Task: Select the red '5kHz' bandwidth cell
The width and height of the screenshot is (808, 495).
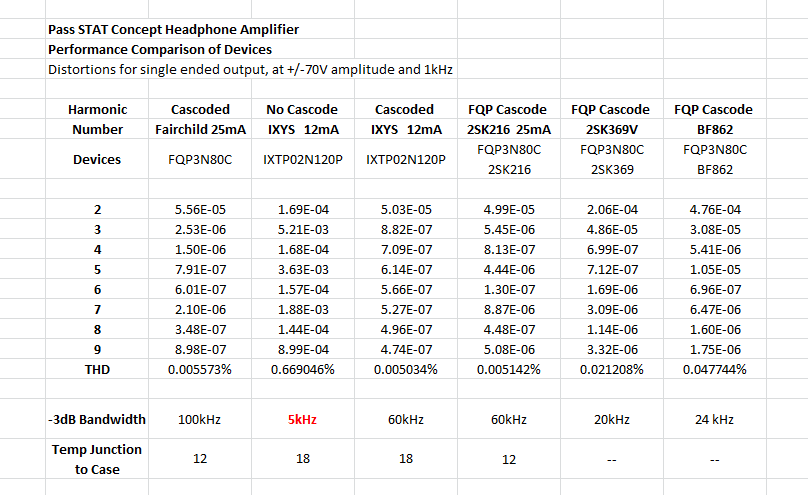Action: click(x=302, y=420)
